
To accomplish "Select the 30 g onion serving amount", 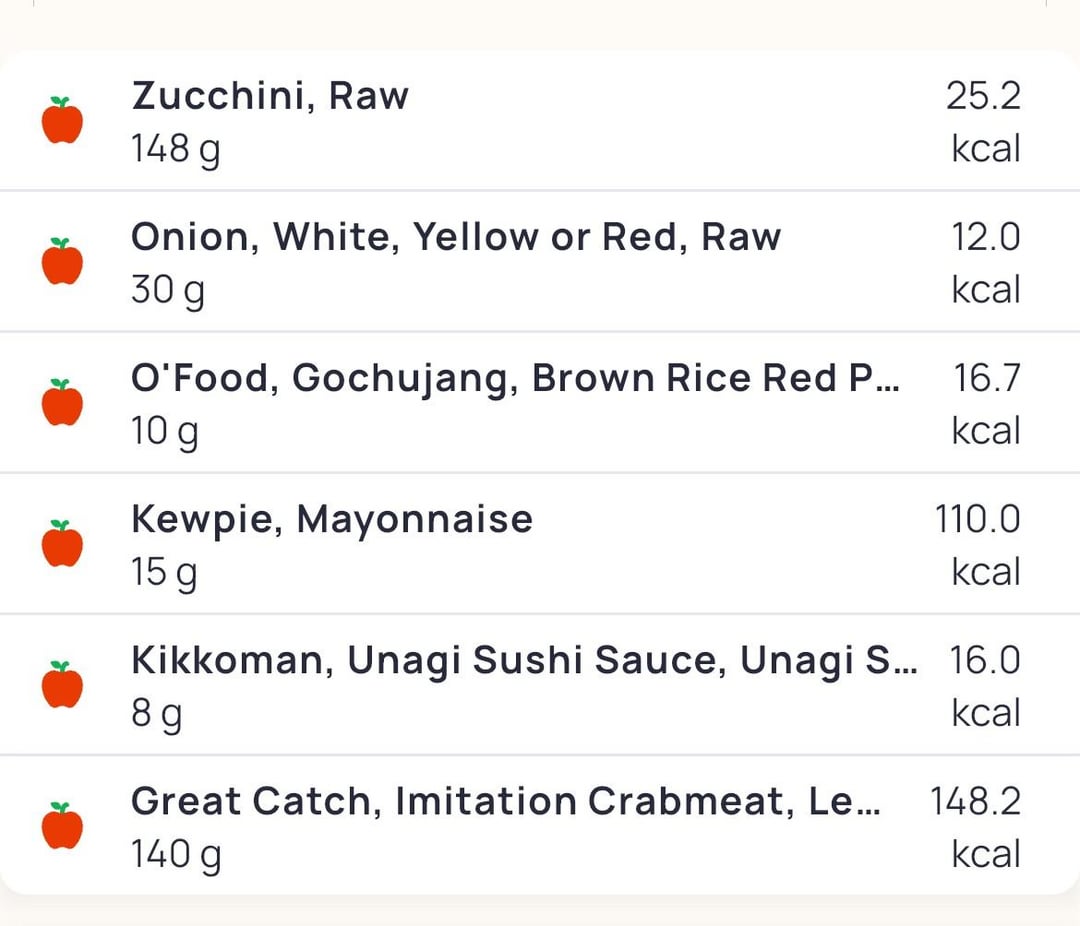I will click(x=168, y=291).
